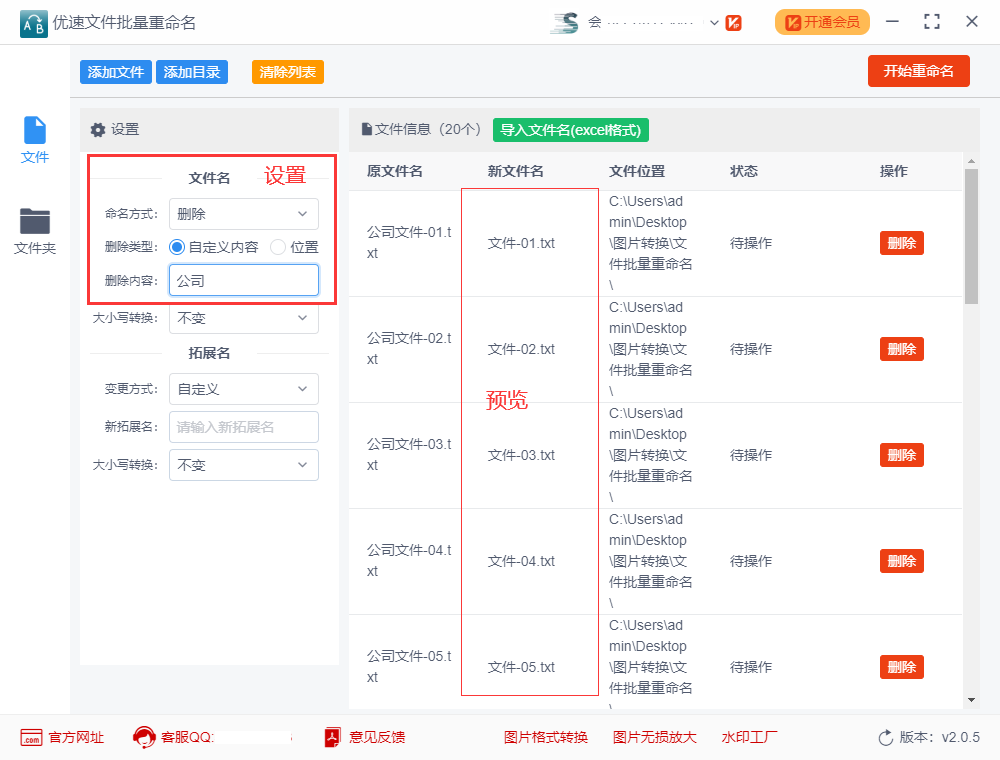This screenshot has height=760, width=1000.
Task: Open the 命名方式 dropdown showing 删除
Action: pyautogui.click(x=243, y=213)
